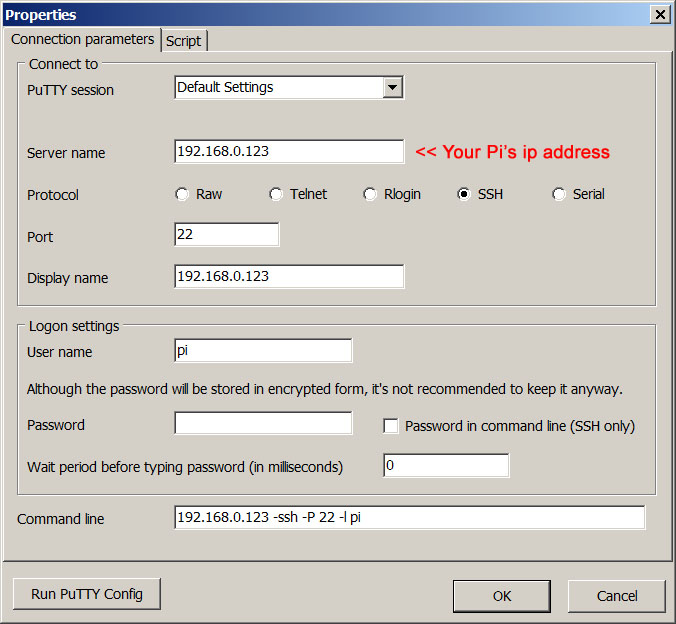Click the 'PuTTY session' label
Screen dimensions: 676x624
click(x=70, y=90)
